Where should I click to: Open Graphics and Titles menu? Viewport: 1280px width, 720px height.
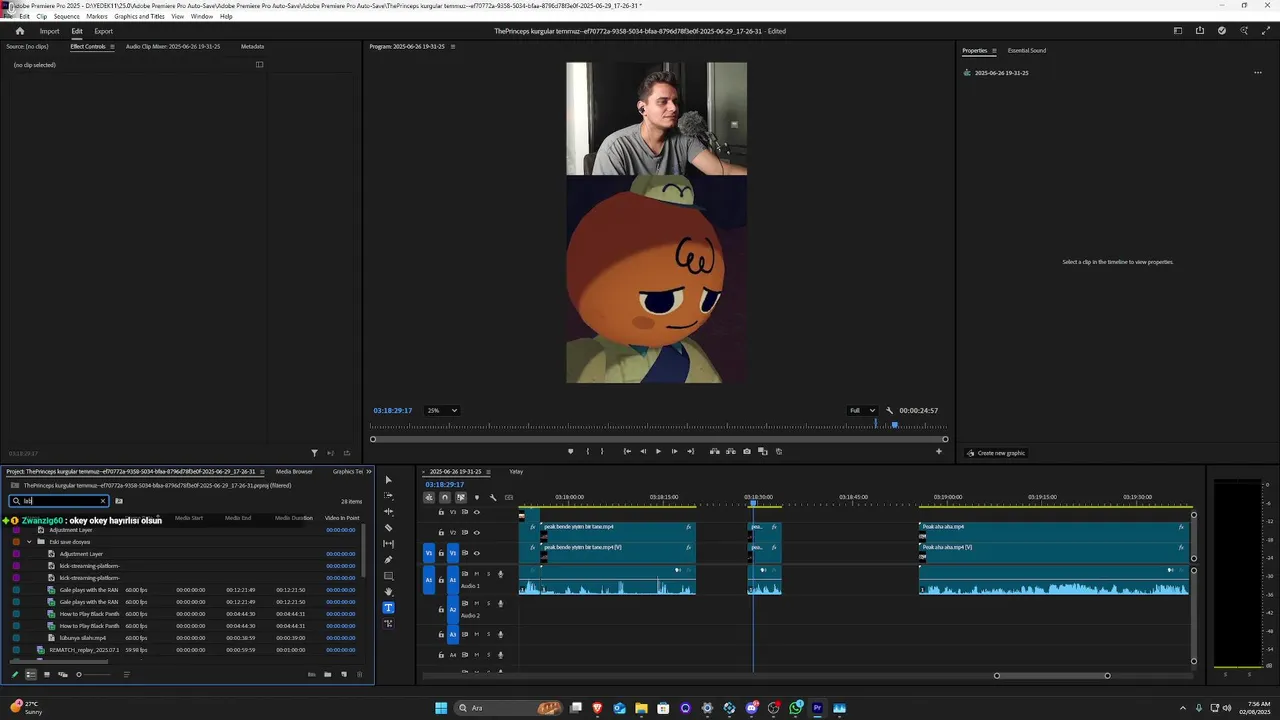coord(140,17)
